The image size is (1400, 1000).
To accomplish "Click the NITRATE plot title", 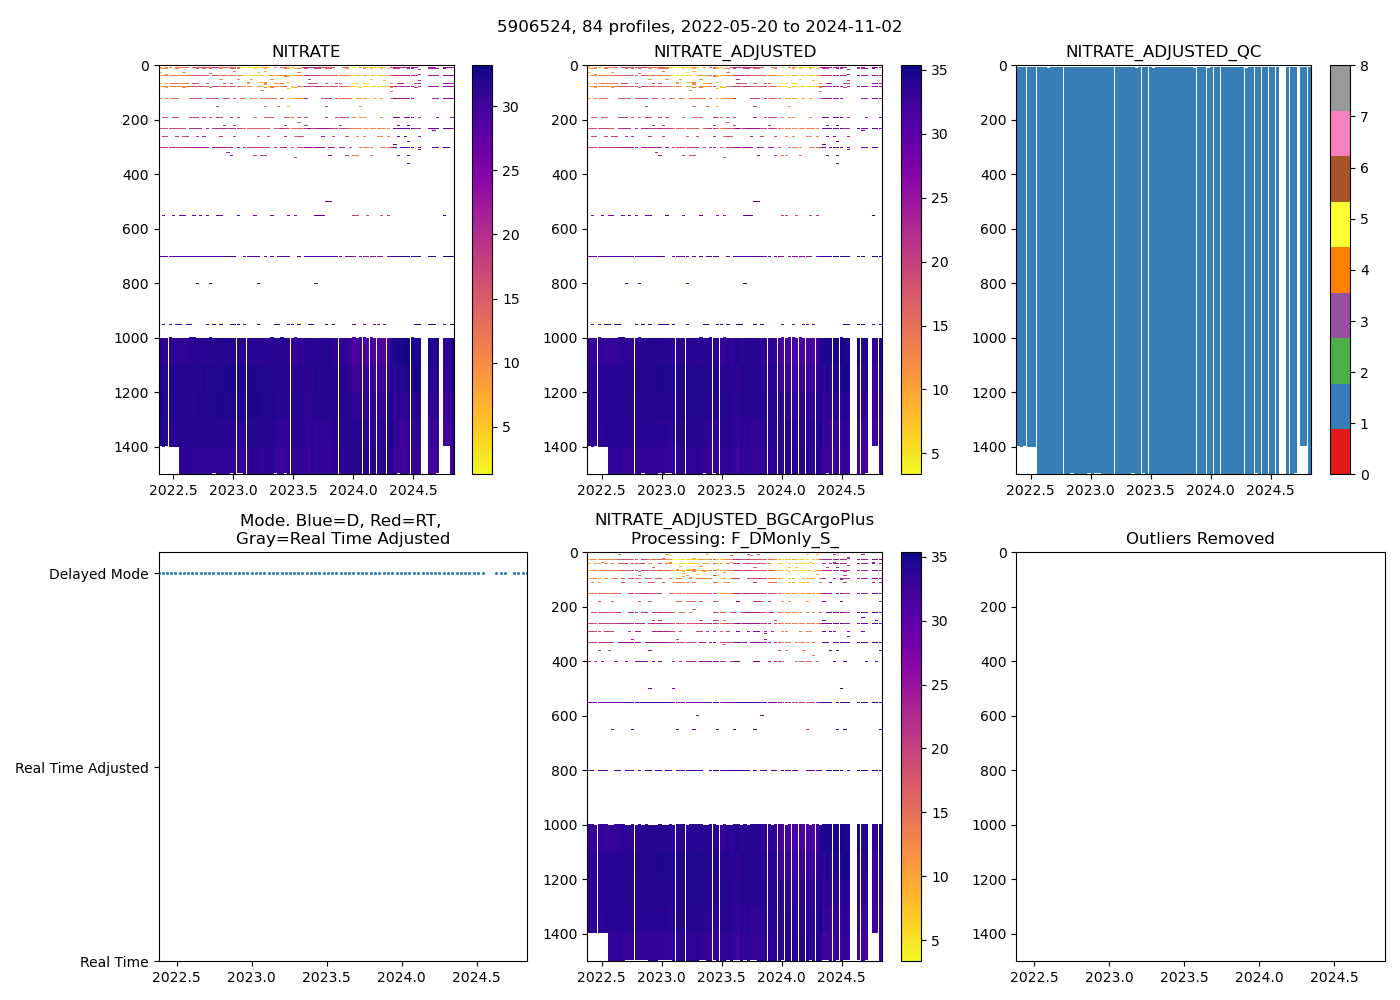I will [x=306, y=52].
